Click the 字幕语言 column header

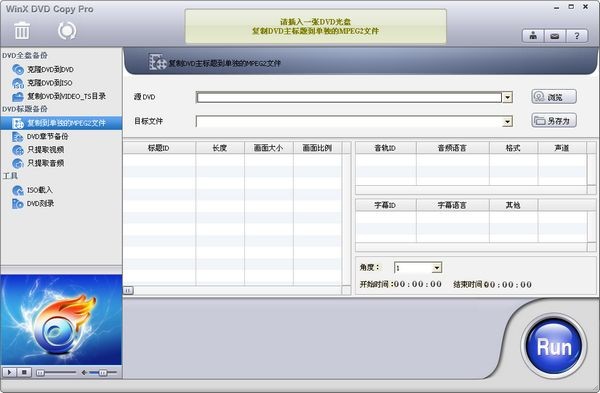453,205
